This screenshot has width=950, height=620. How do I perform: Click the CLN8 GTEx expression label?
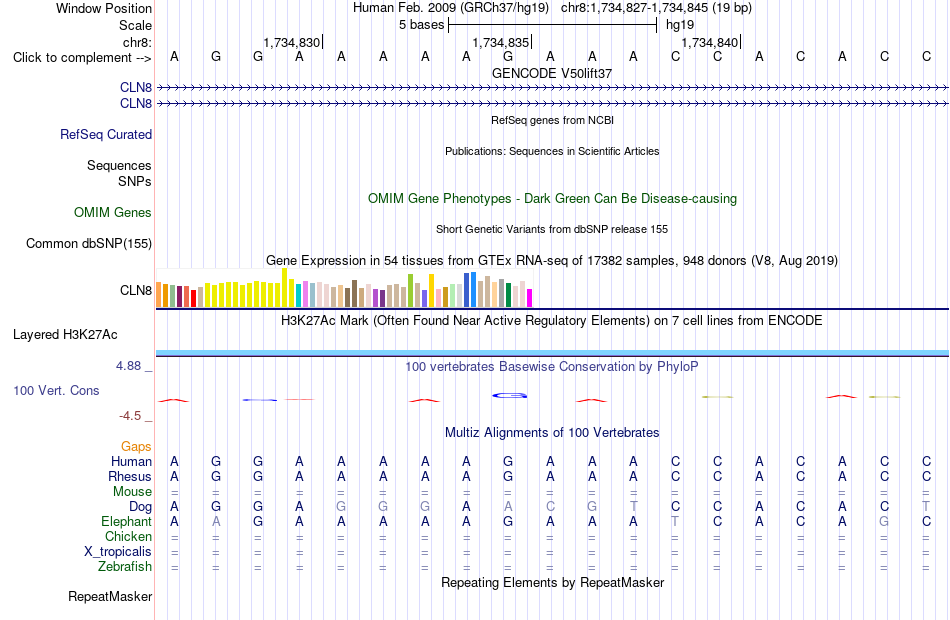click(x=136, y=290)
